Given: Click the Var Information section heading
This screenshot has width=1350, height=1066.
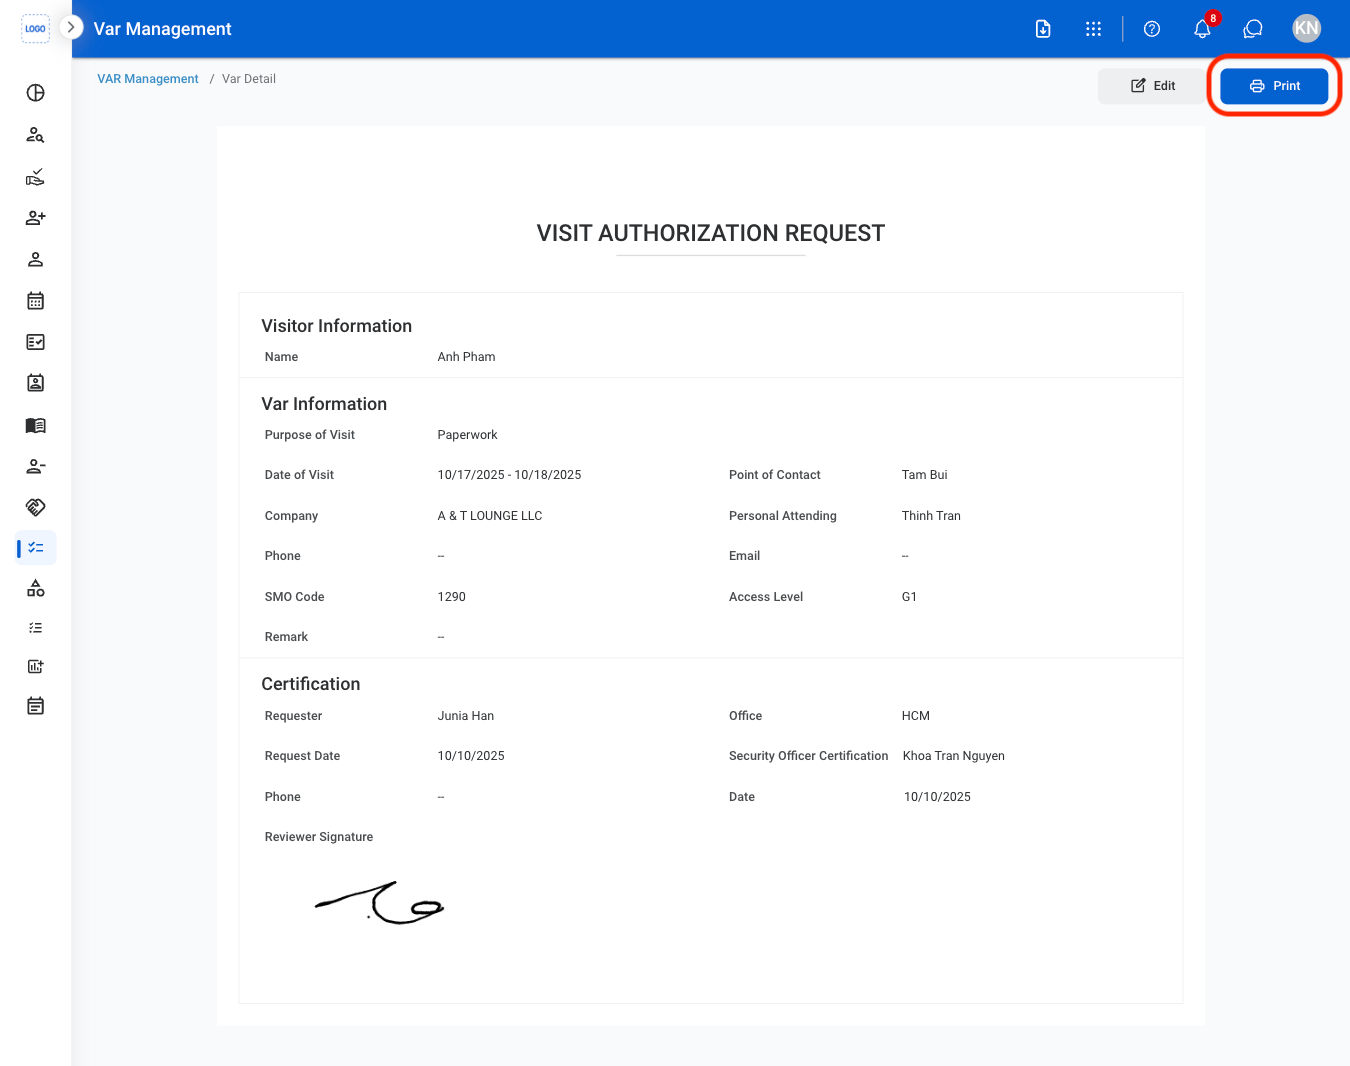Looking at the screenshot, I should tap(324, 404).
